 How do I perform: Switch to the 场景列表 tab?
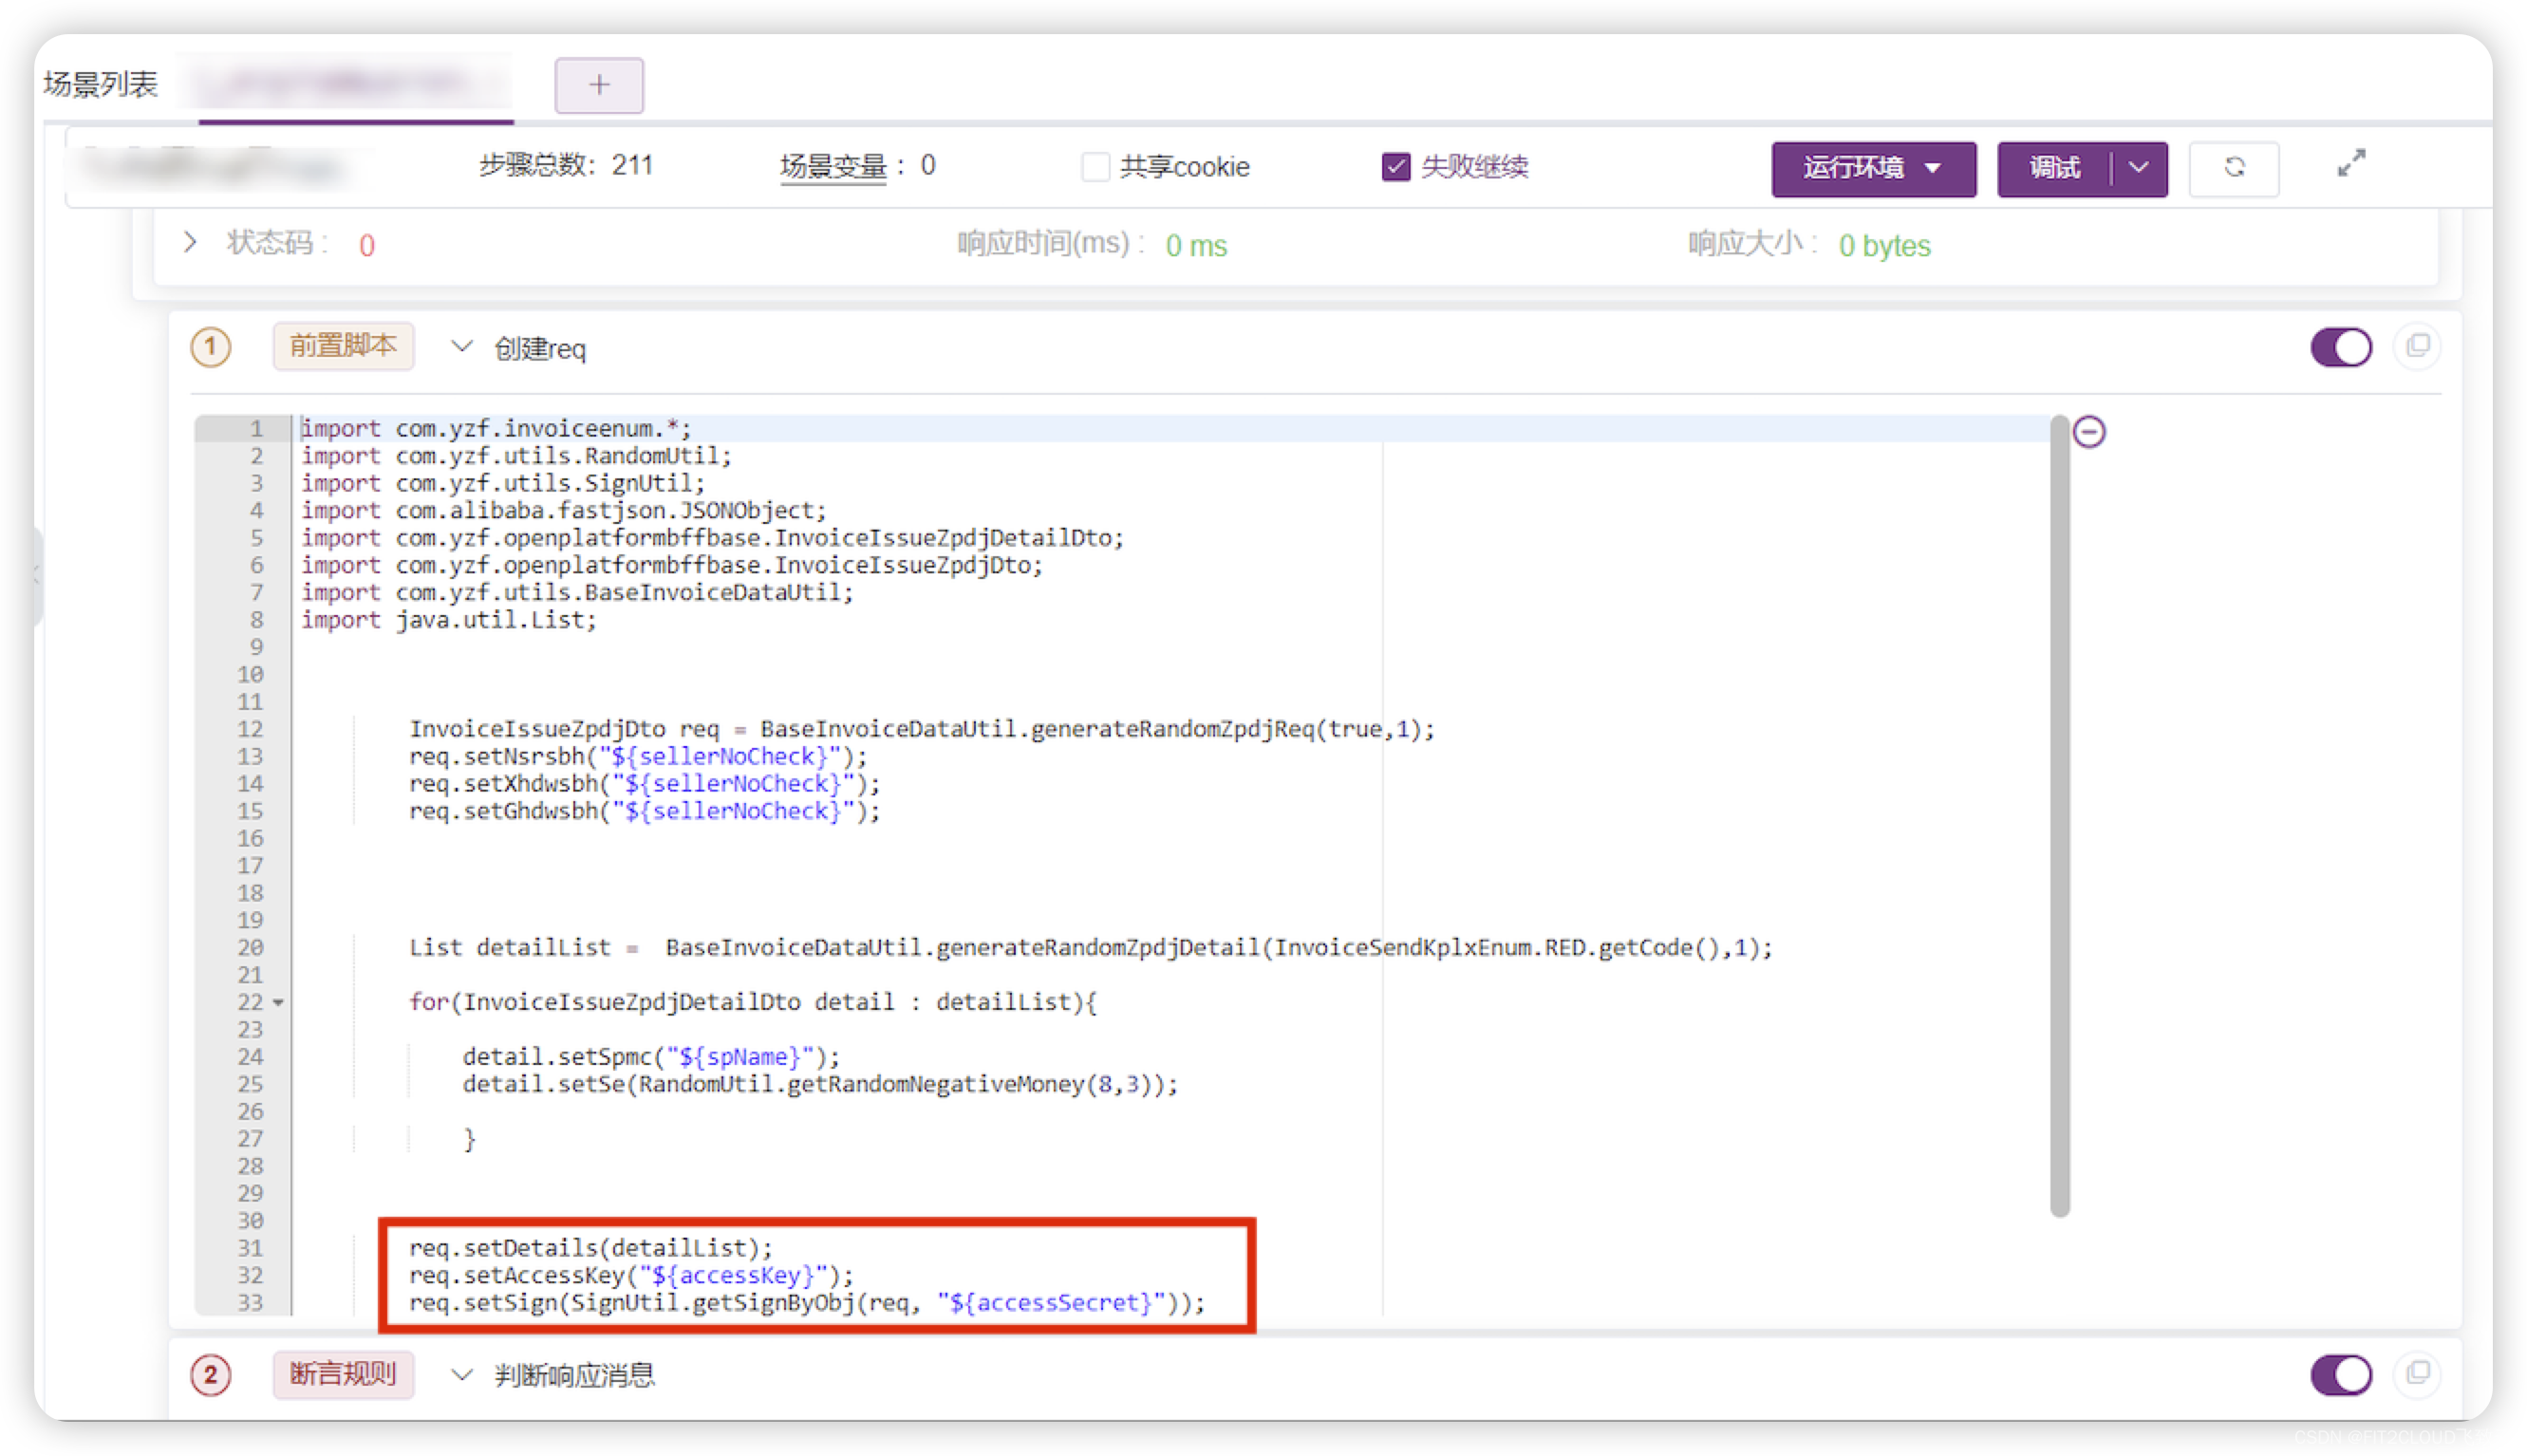pyautogui.click(x=101, y=85)
